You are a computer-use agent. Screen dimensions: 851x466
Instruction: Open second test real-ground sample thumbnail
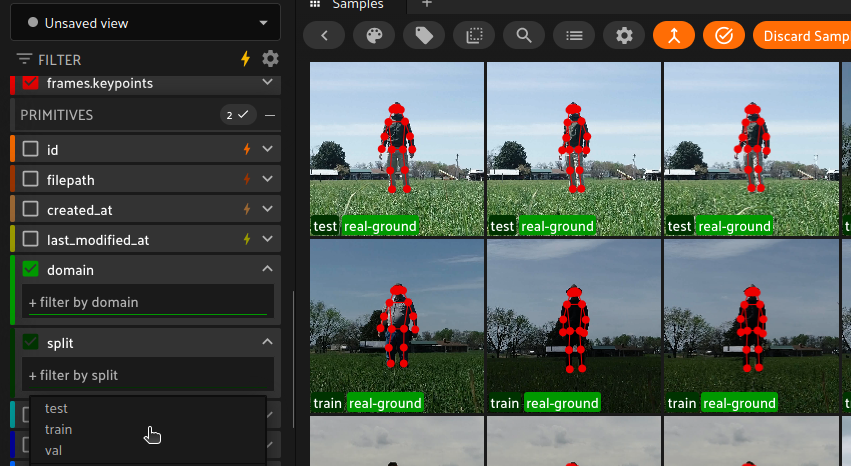point(574,149)
